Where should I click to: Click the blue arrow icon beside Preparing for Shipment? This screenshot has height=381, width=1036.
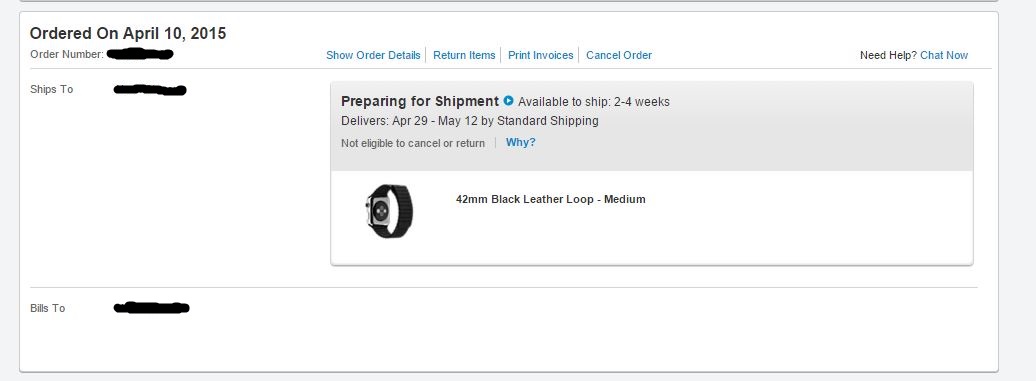coord(508,101)
